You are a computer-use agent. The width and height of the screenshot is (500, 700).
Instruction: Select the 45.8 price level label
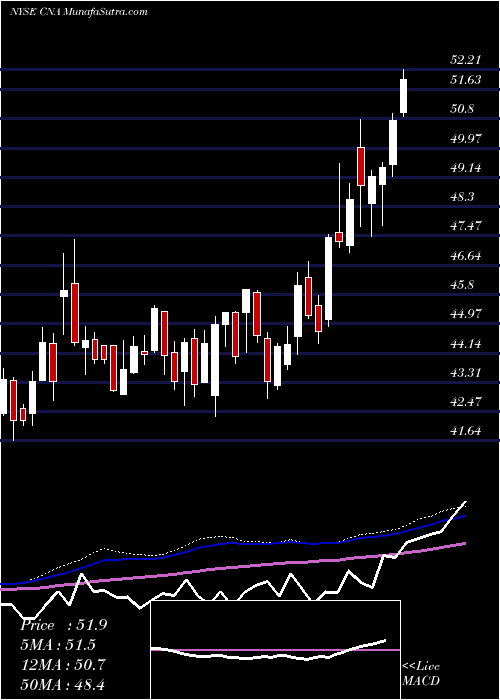coord(462,285)
